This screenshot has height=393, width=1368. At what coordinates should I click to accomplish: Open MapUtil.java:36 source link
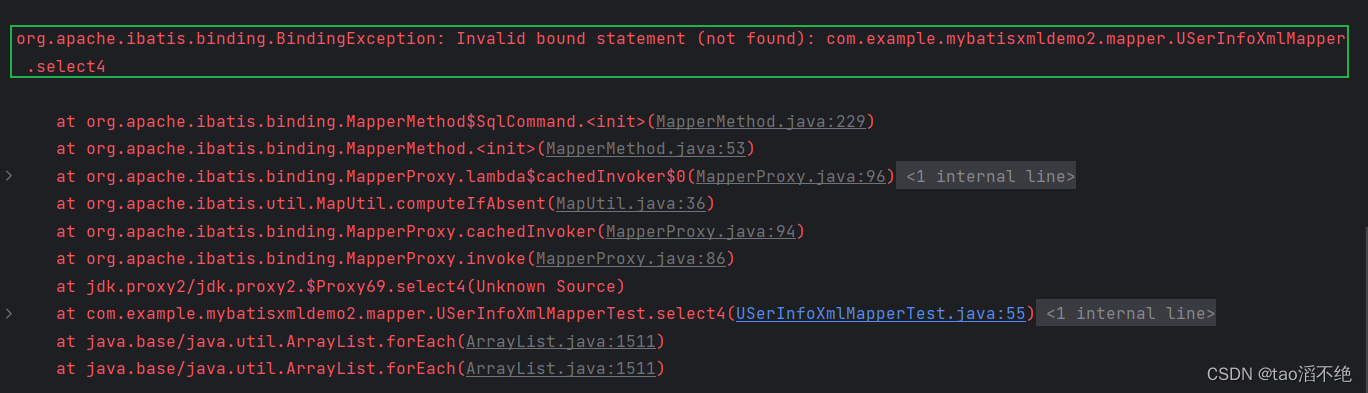630,204
